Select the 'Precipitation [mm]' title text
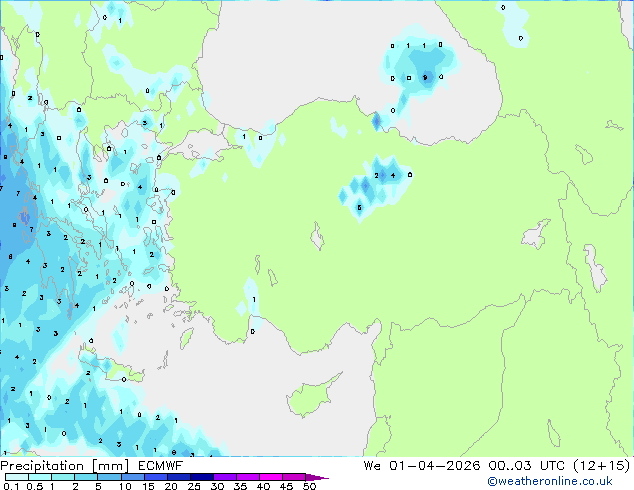Viewport: 634px width, 490px height. coord(65,466)
